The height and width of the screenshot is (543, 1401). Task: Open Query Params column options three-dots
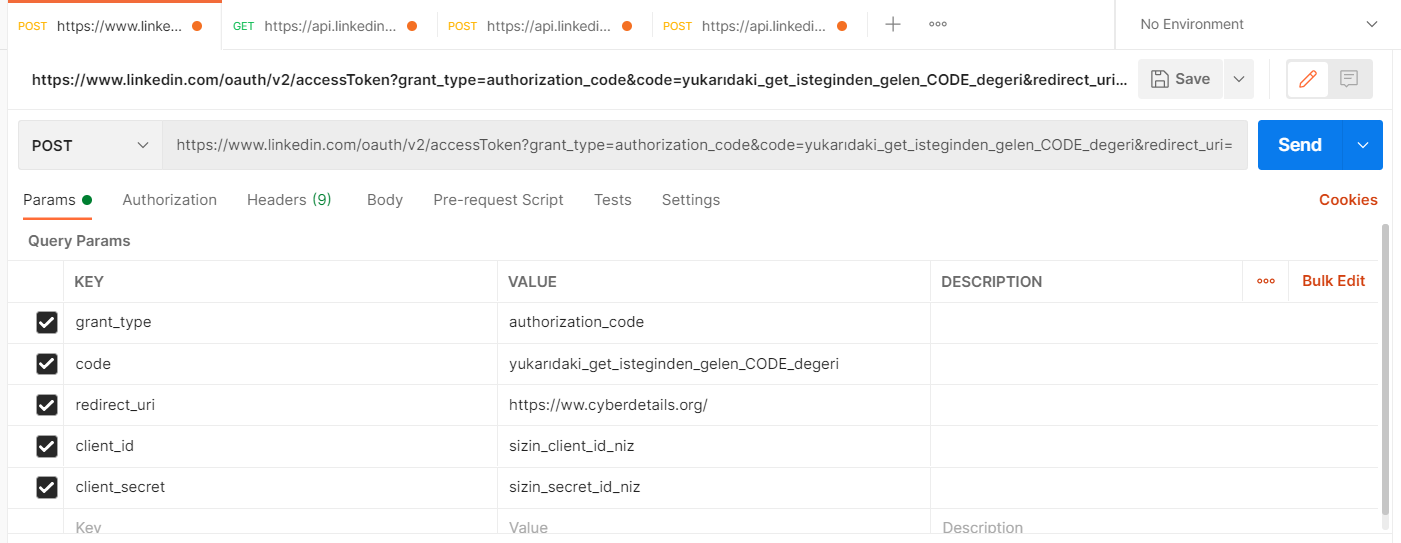[1266, 281]
